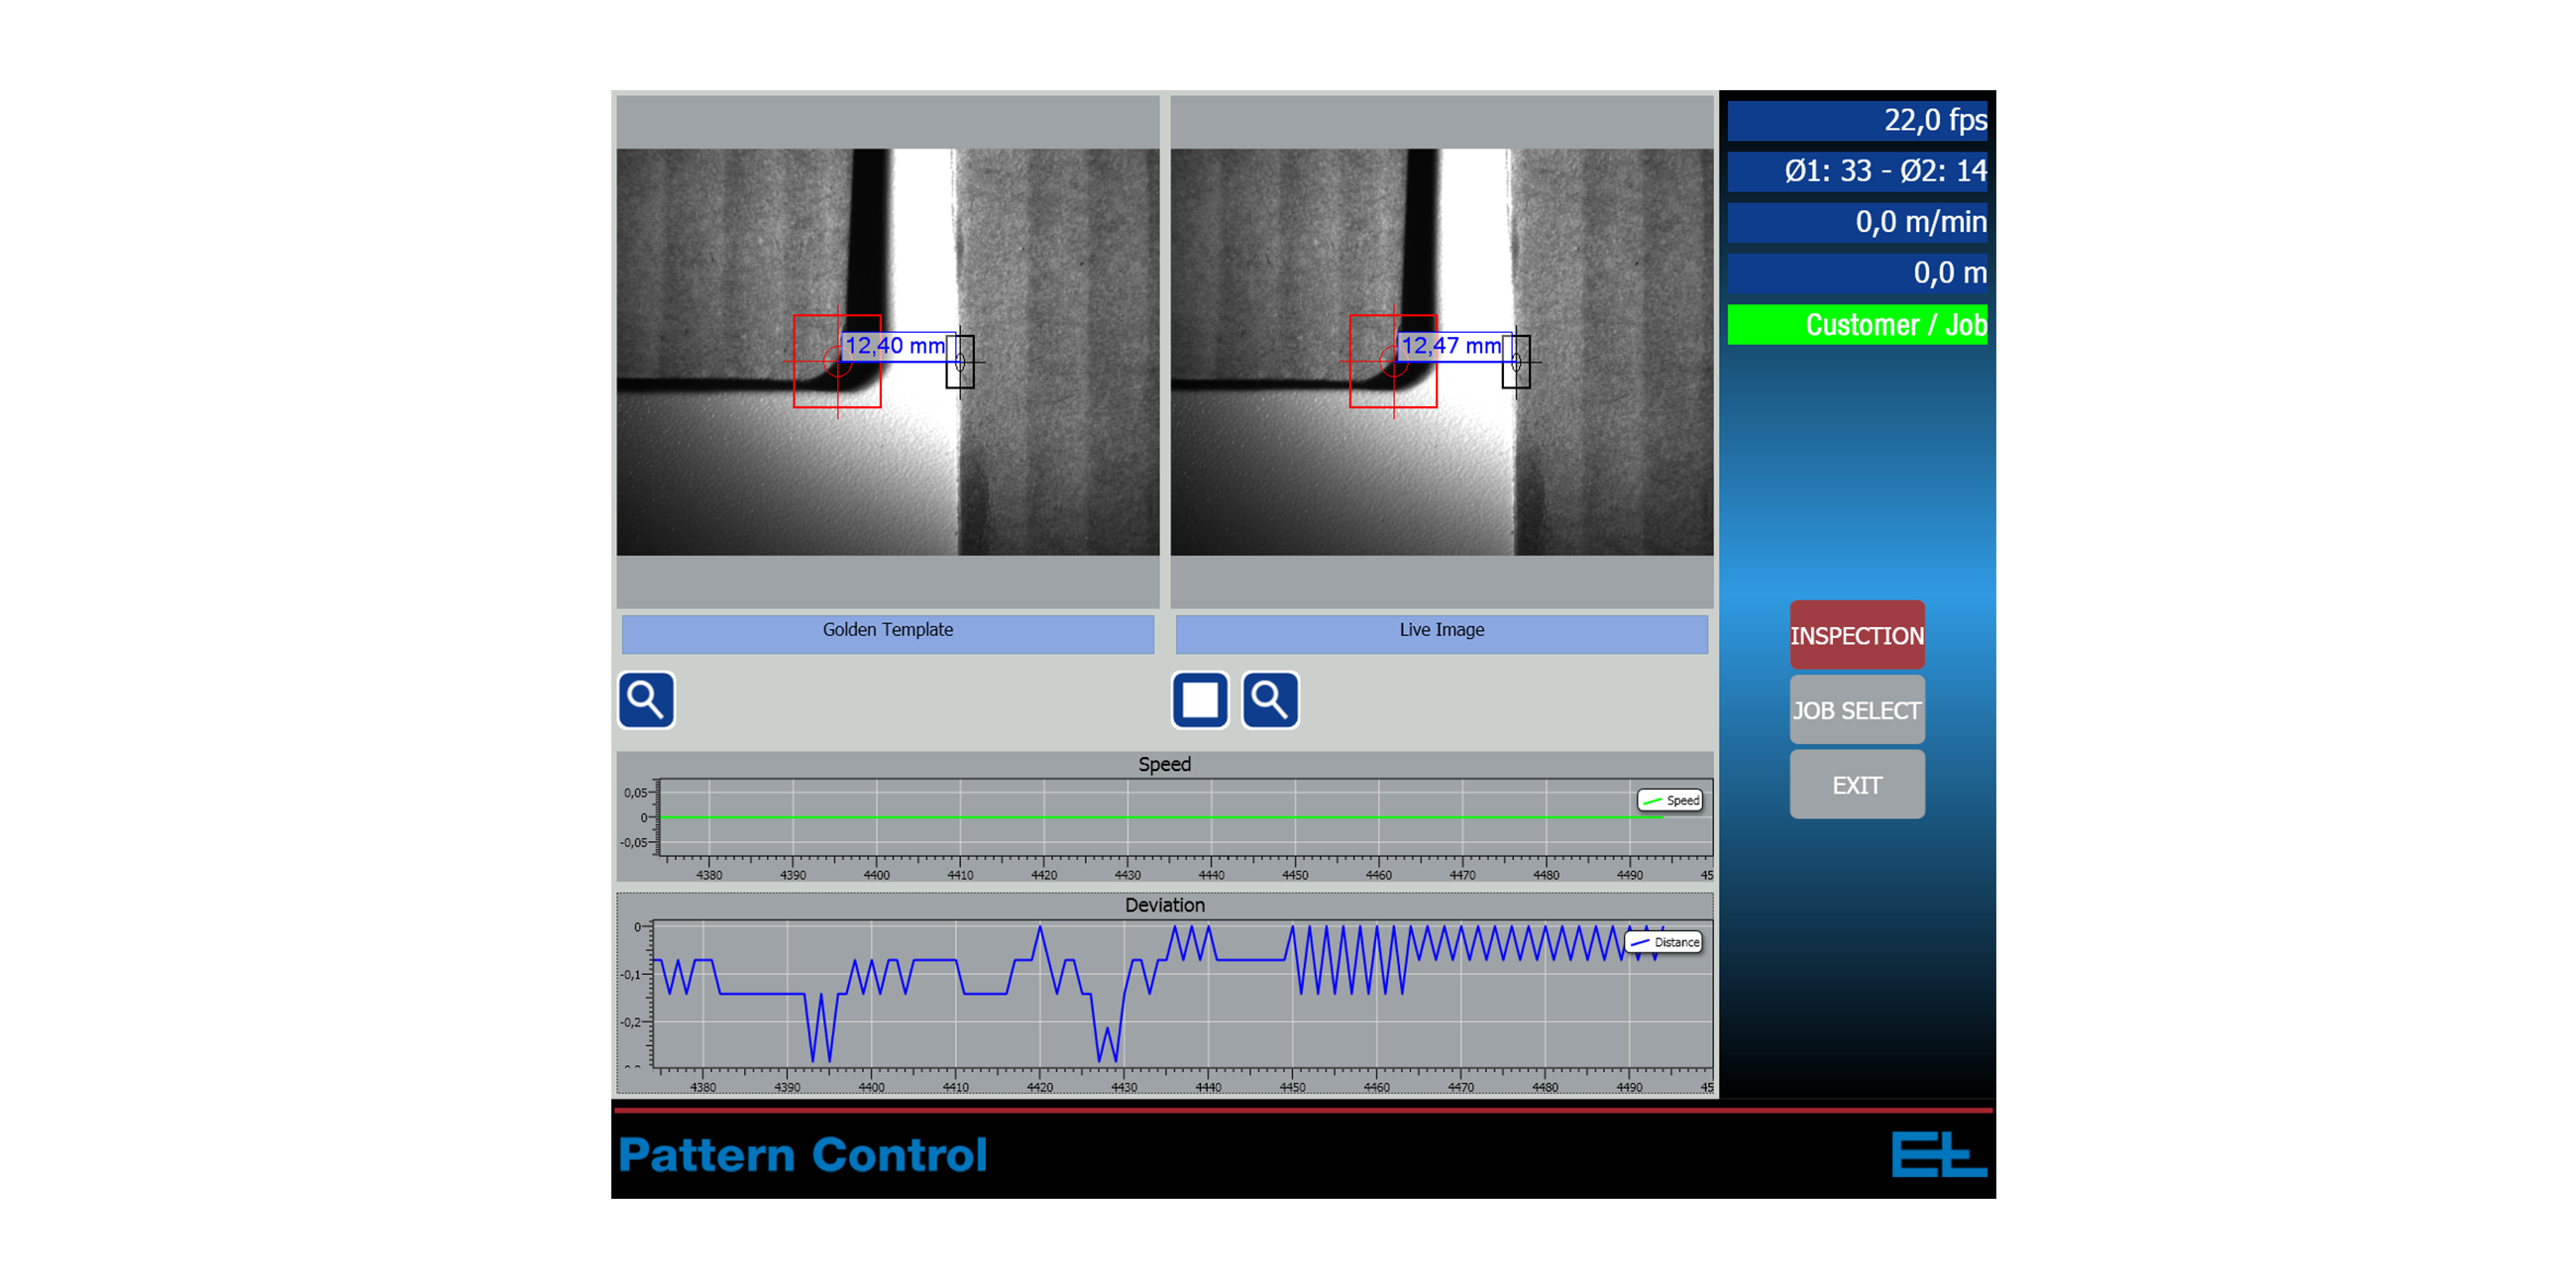Click the Live Image stop square icon
The image size is (2576, 1288).
[x=1200, y=700]
